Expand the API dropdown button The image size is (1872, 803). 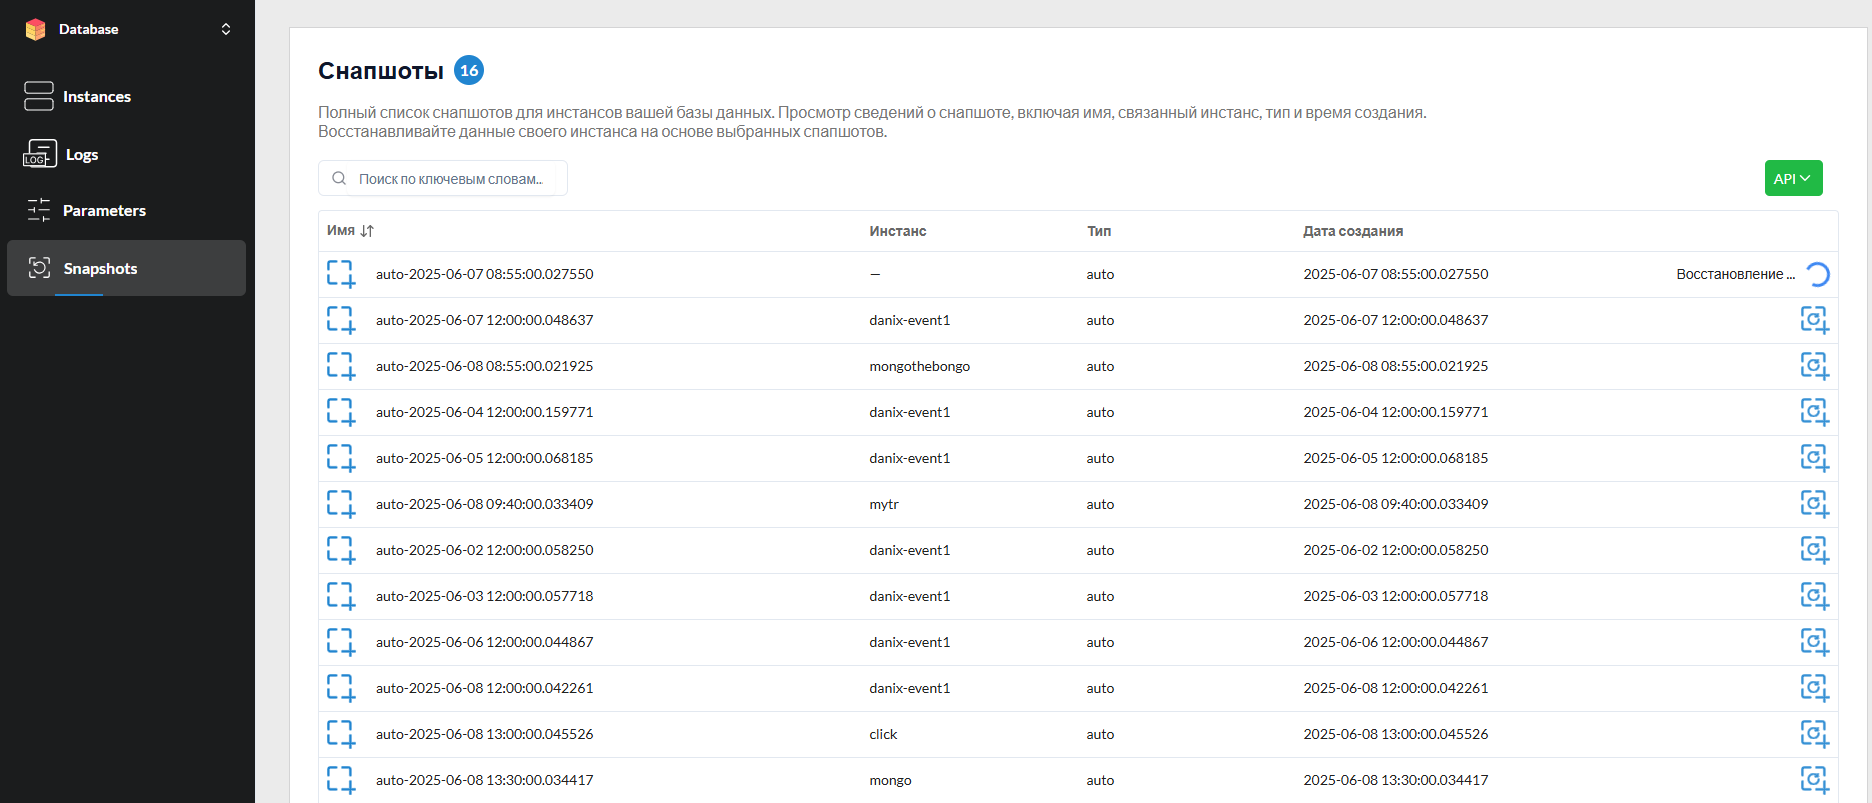1793,178
